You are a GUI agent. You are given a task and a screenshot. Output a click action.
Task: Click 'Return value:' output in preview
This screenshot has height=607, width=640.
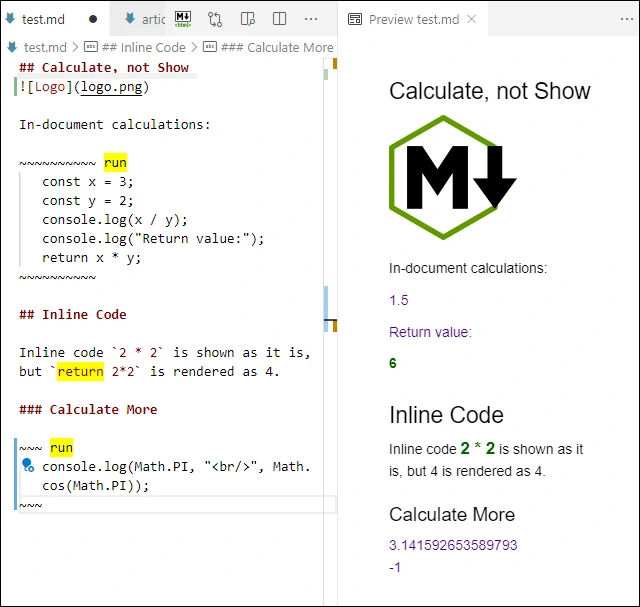pos(430,332)
